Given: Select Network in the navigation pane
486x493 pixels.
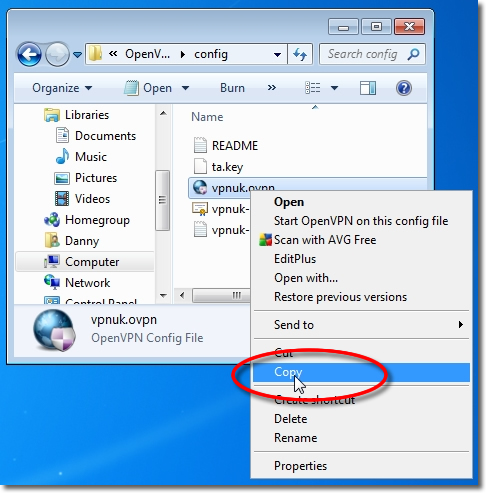Looking at the screenshot, I should [x=87, y=283].
